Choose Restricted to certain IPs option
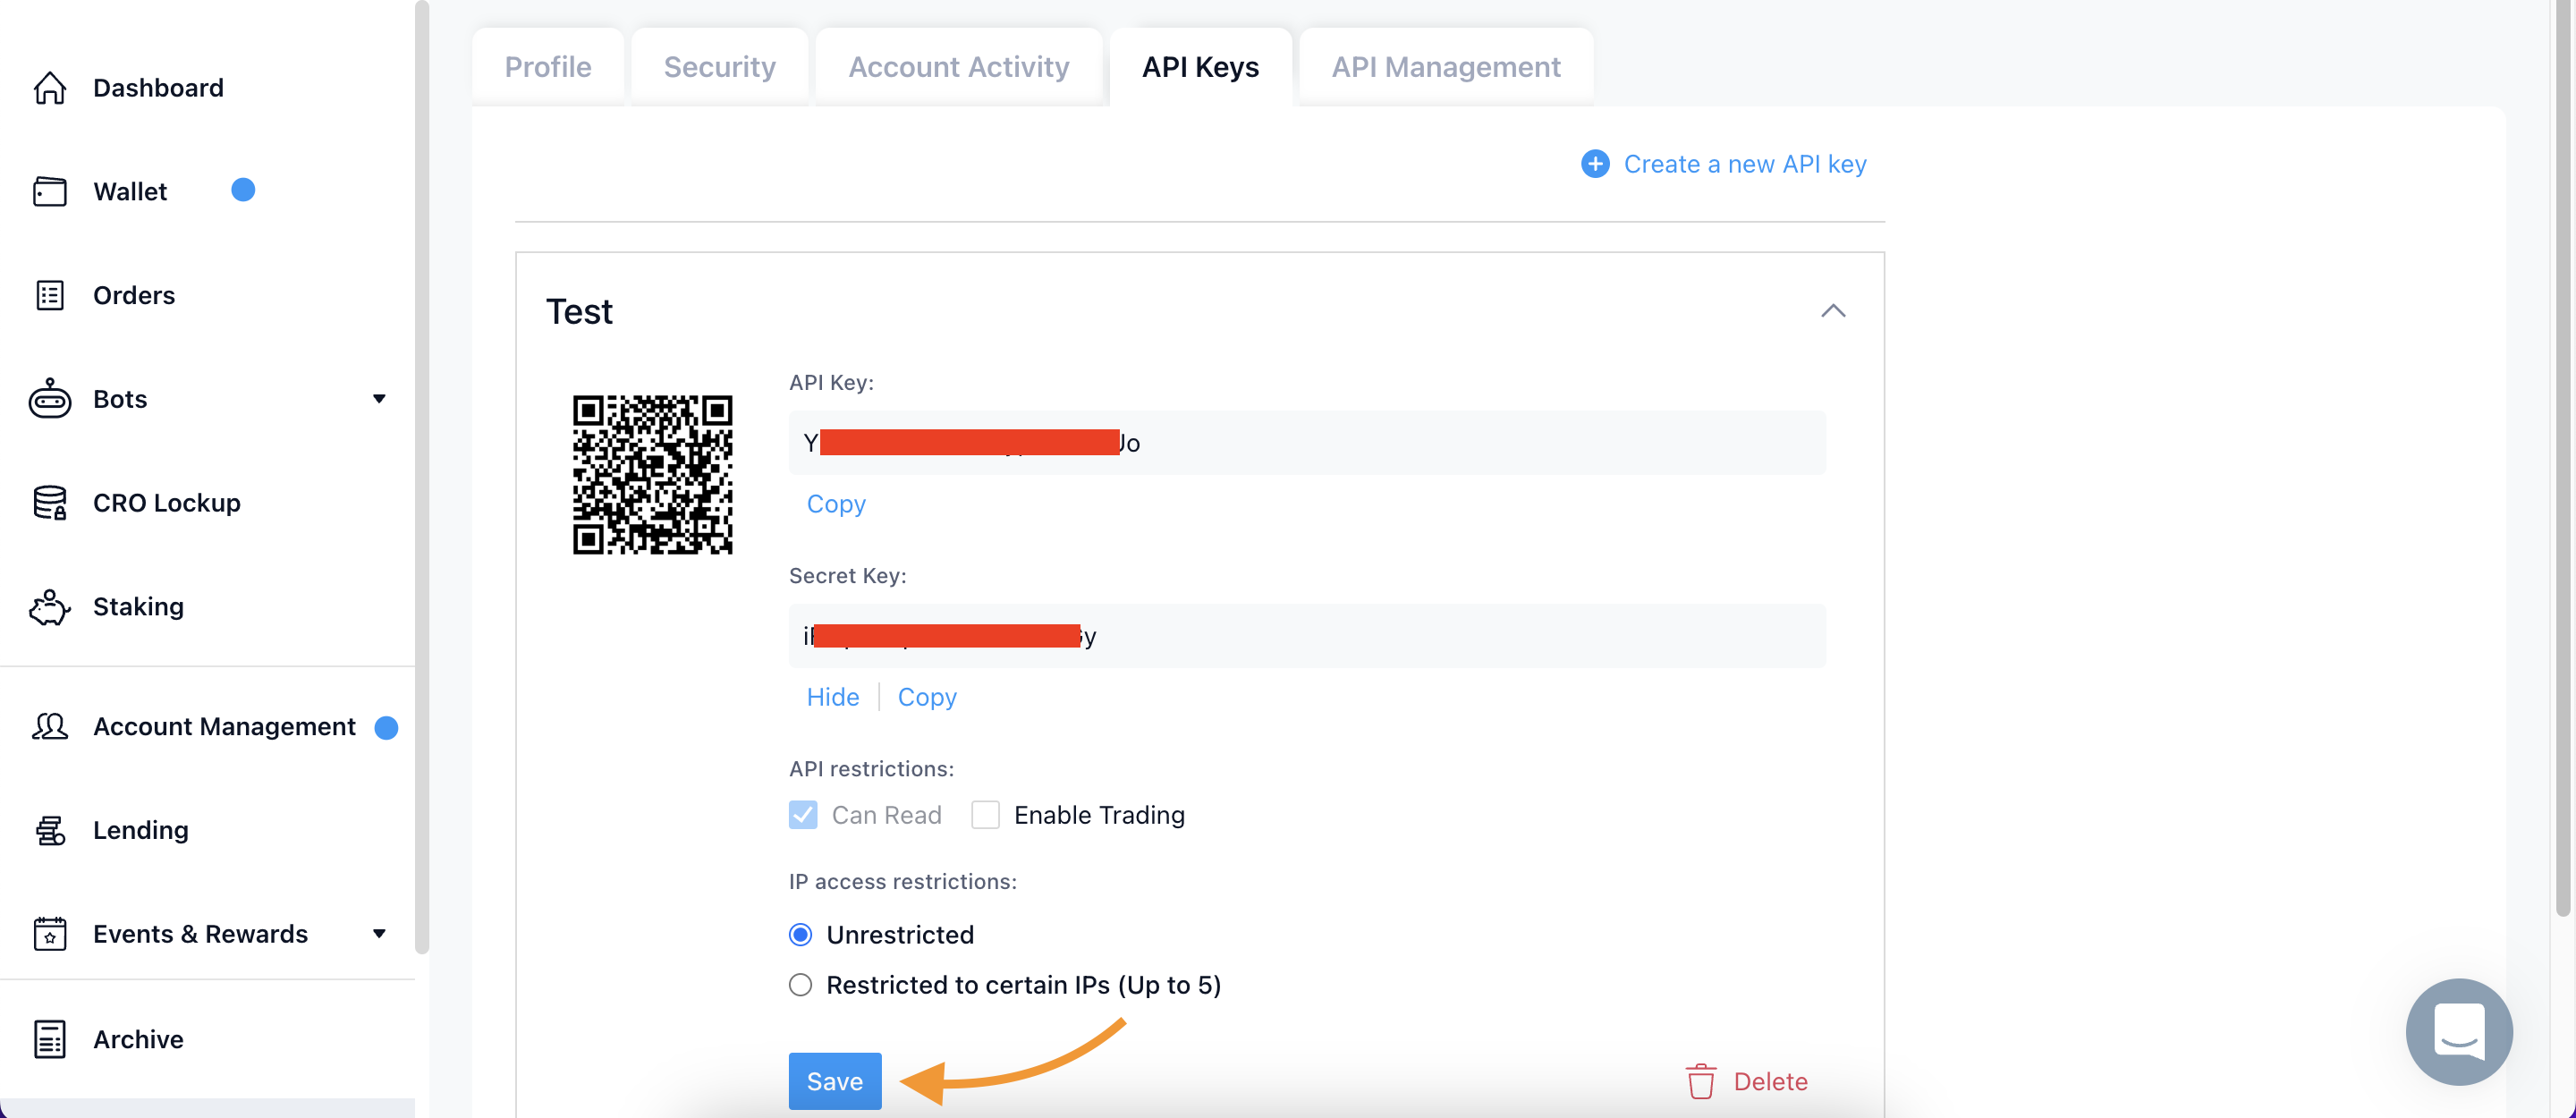2576x1118 pixels. (800, 985)
